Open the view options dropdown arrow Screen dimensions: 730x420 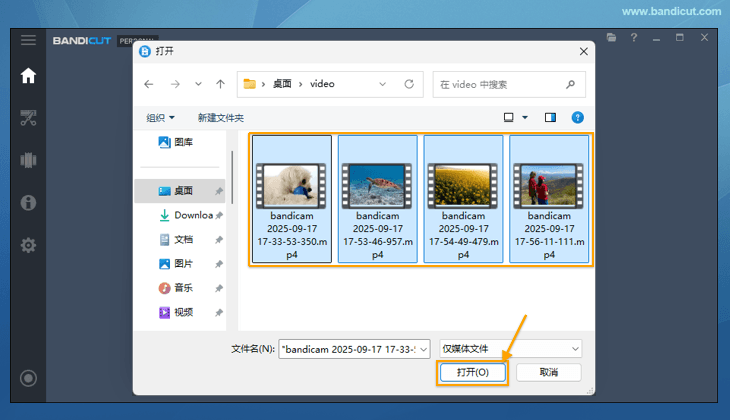[x=525, y=118]
